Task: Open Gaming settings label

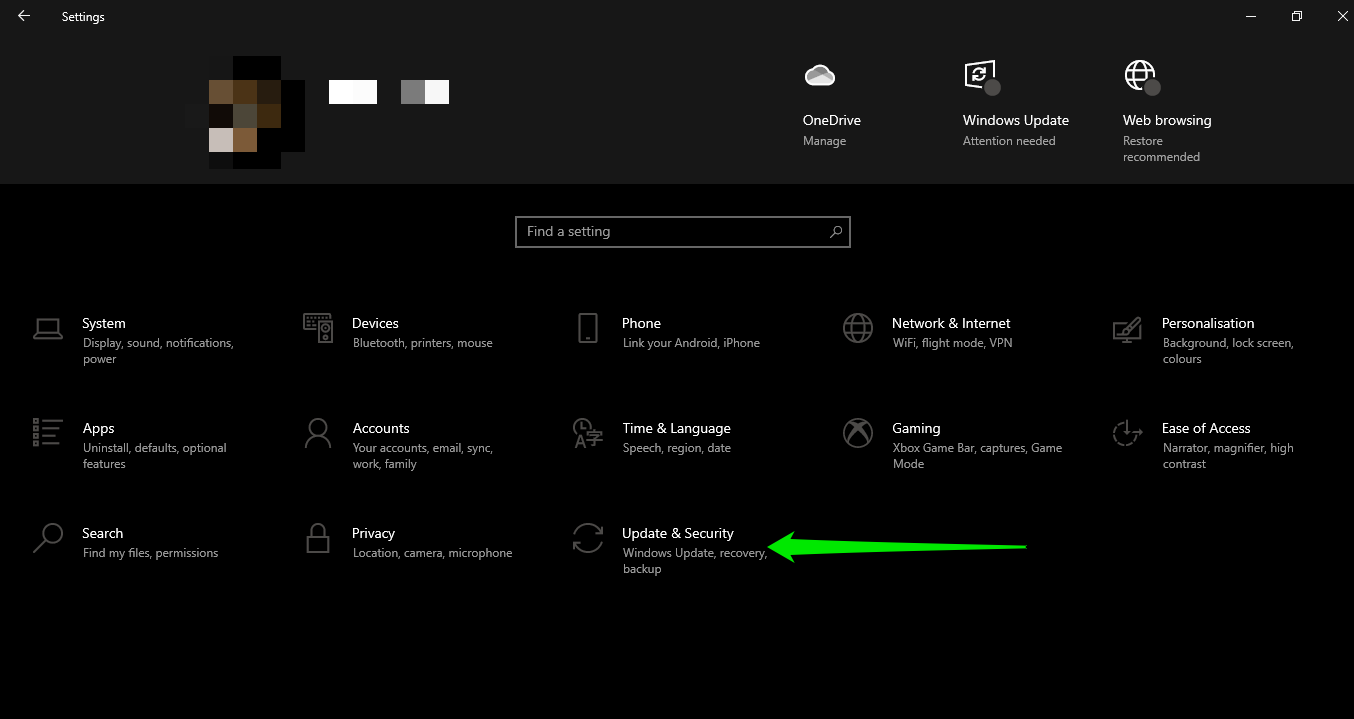Action: click(x=916, y=428)
